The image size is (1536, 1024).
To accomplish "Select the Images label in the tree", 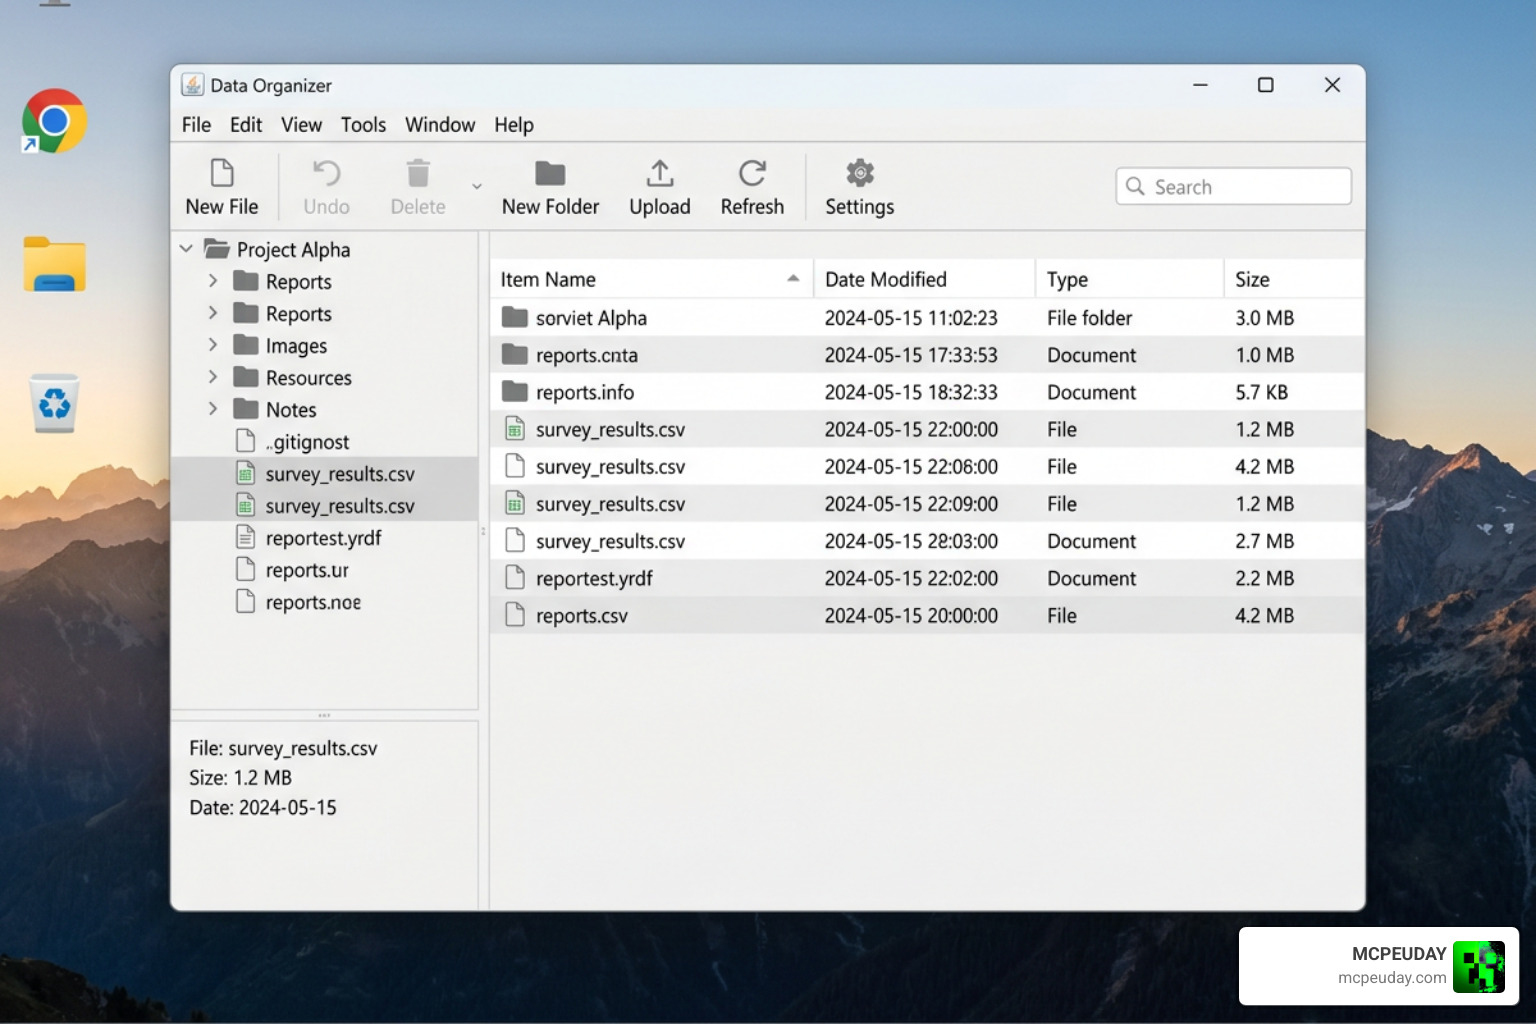I will click(296, 346).
